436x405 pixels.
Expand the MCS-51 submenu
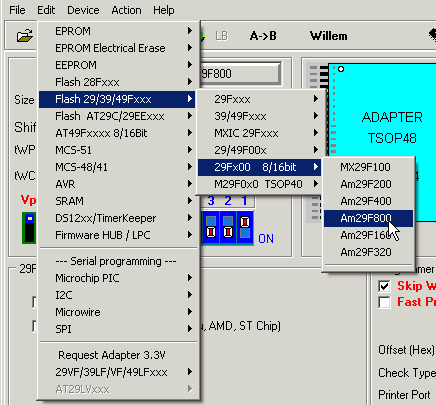[117, 150]
